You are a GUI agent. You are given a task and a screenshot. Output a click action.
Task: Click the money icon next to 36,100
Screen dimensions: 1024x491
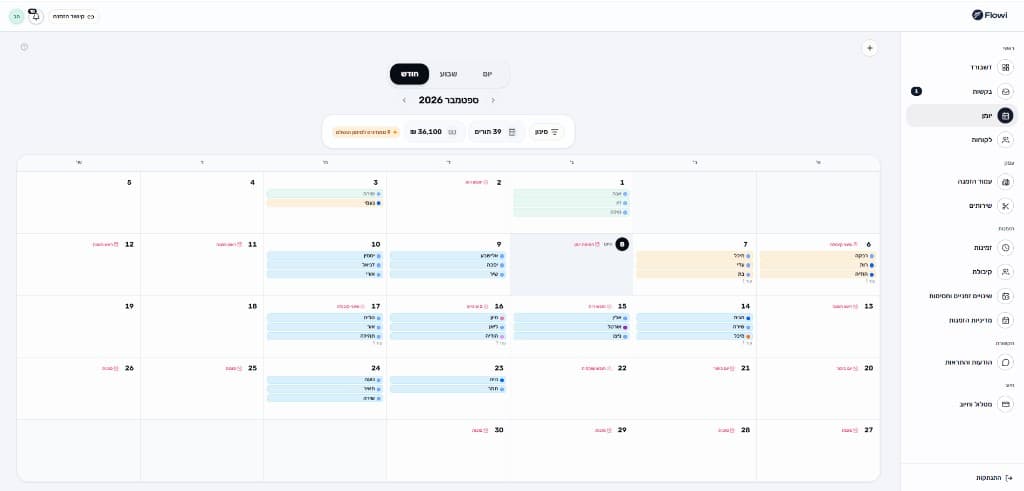click(x=452, y=132)
